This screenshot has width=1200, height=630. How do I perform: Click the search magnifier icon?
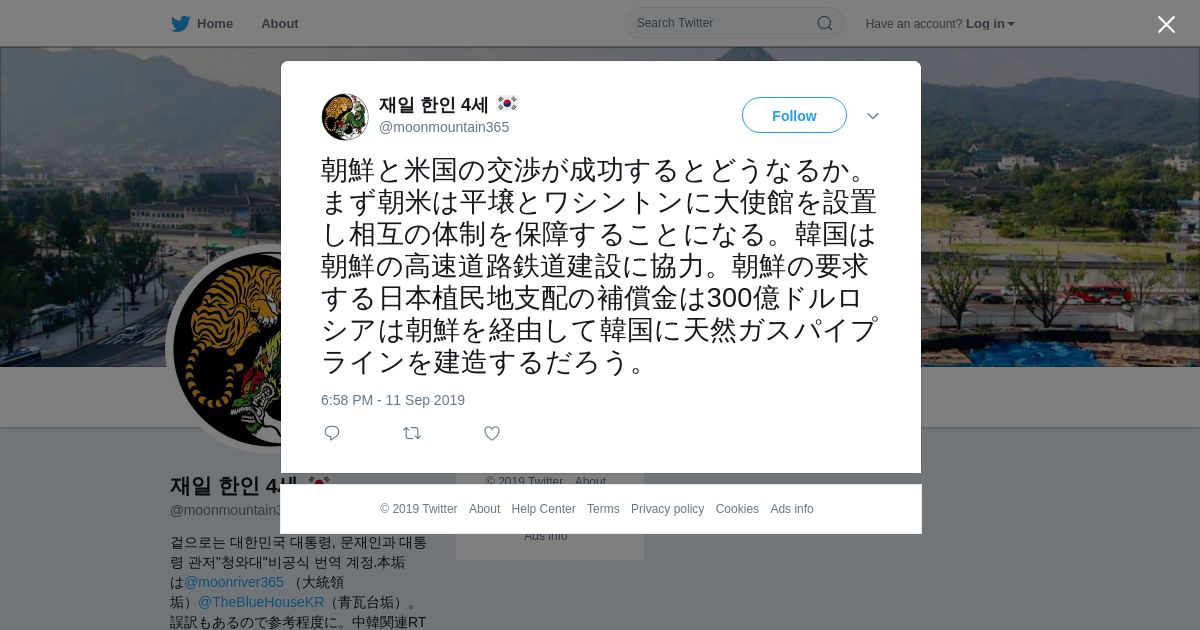tap(825, 23)
